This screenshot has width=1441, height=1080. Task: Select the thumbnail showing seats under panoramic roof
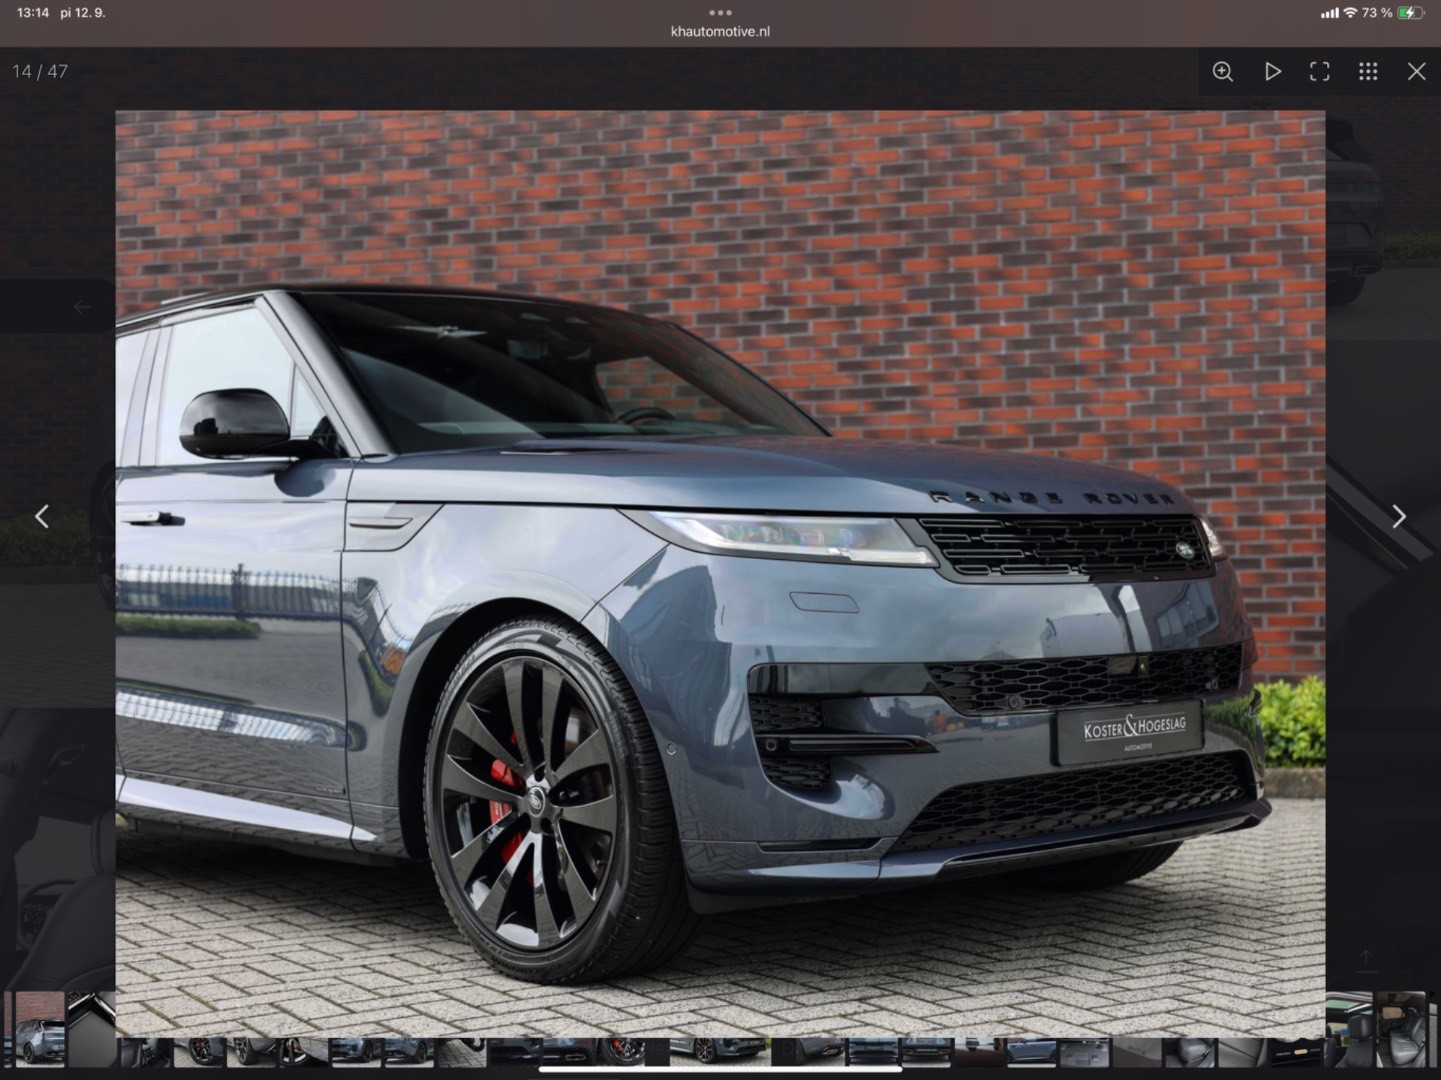1349,1028
